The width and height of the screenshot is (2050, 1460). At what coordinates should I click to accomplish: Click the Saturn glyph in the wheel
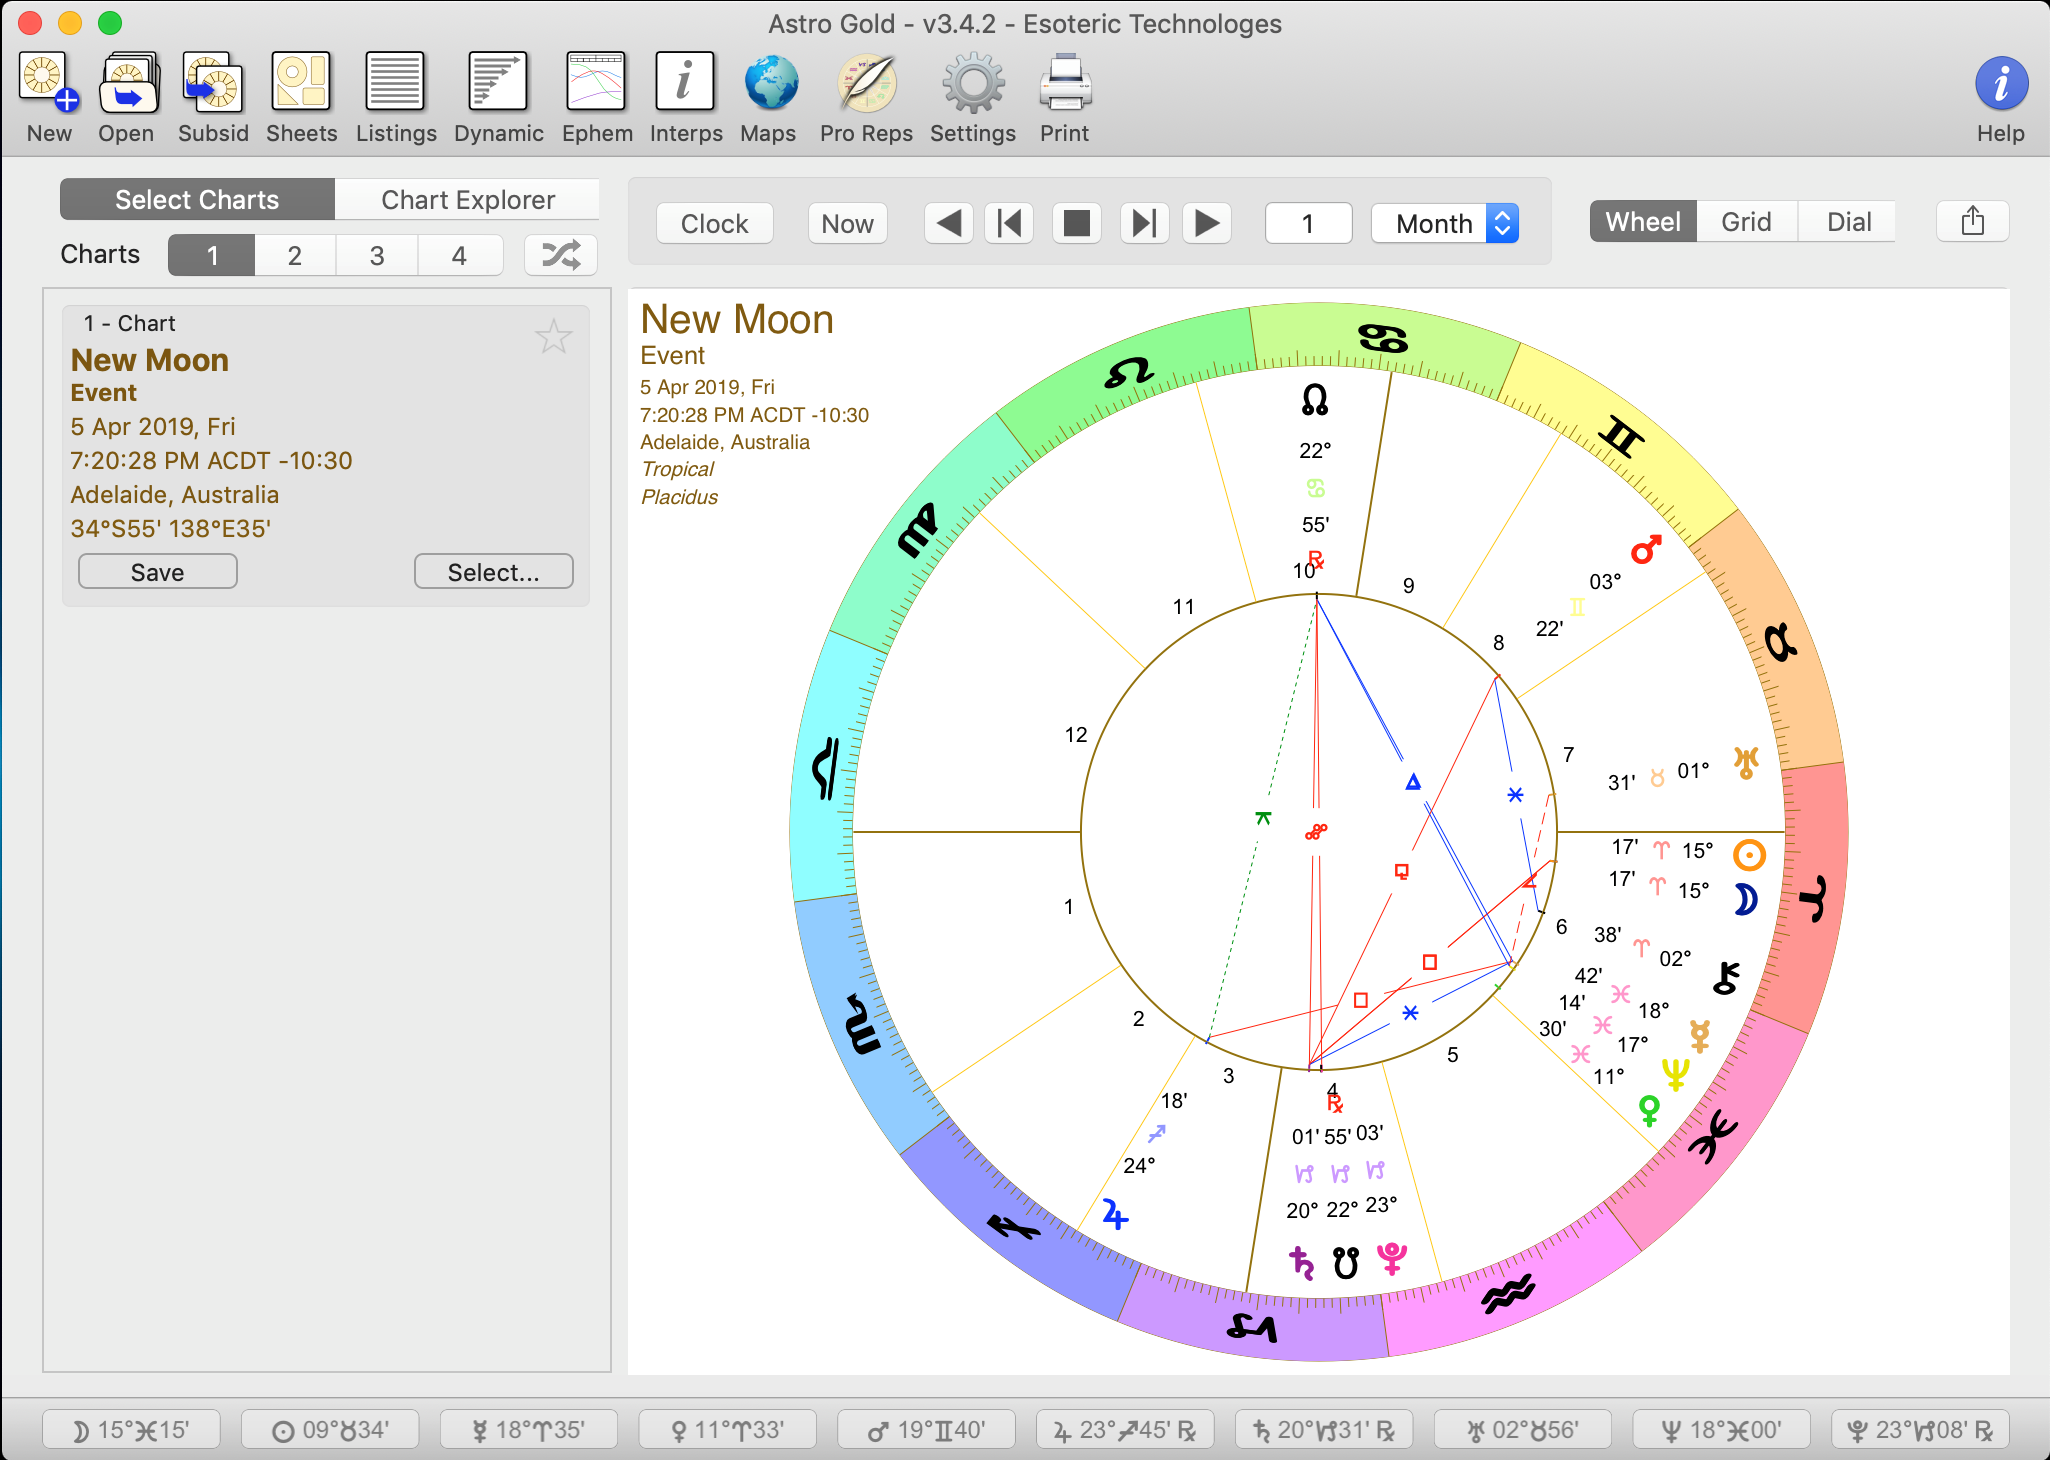1301,1263
